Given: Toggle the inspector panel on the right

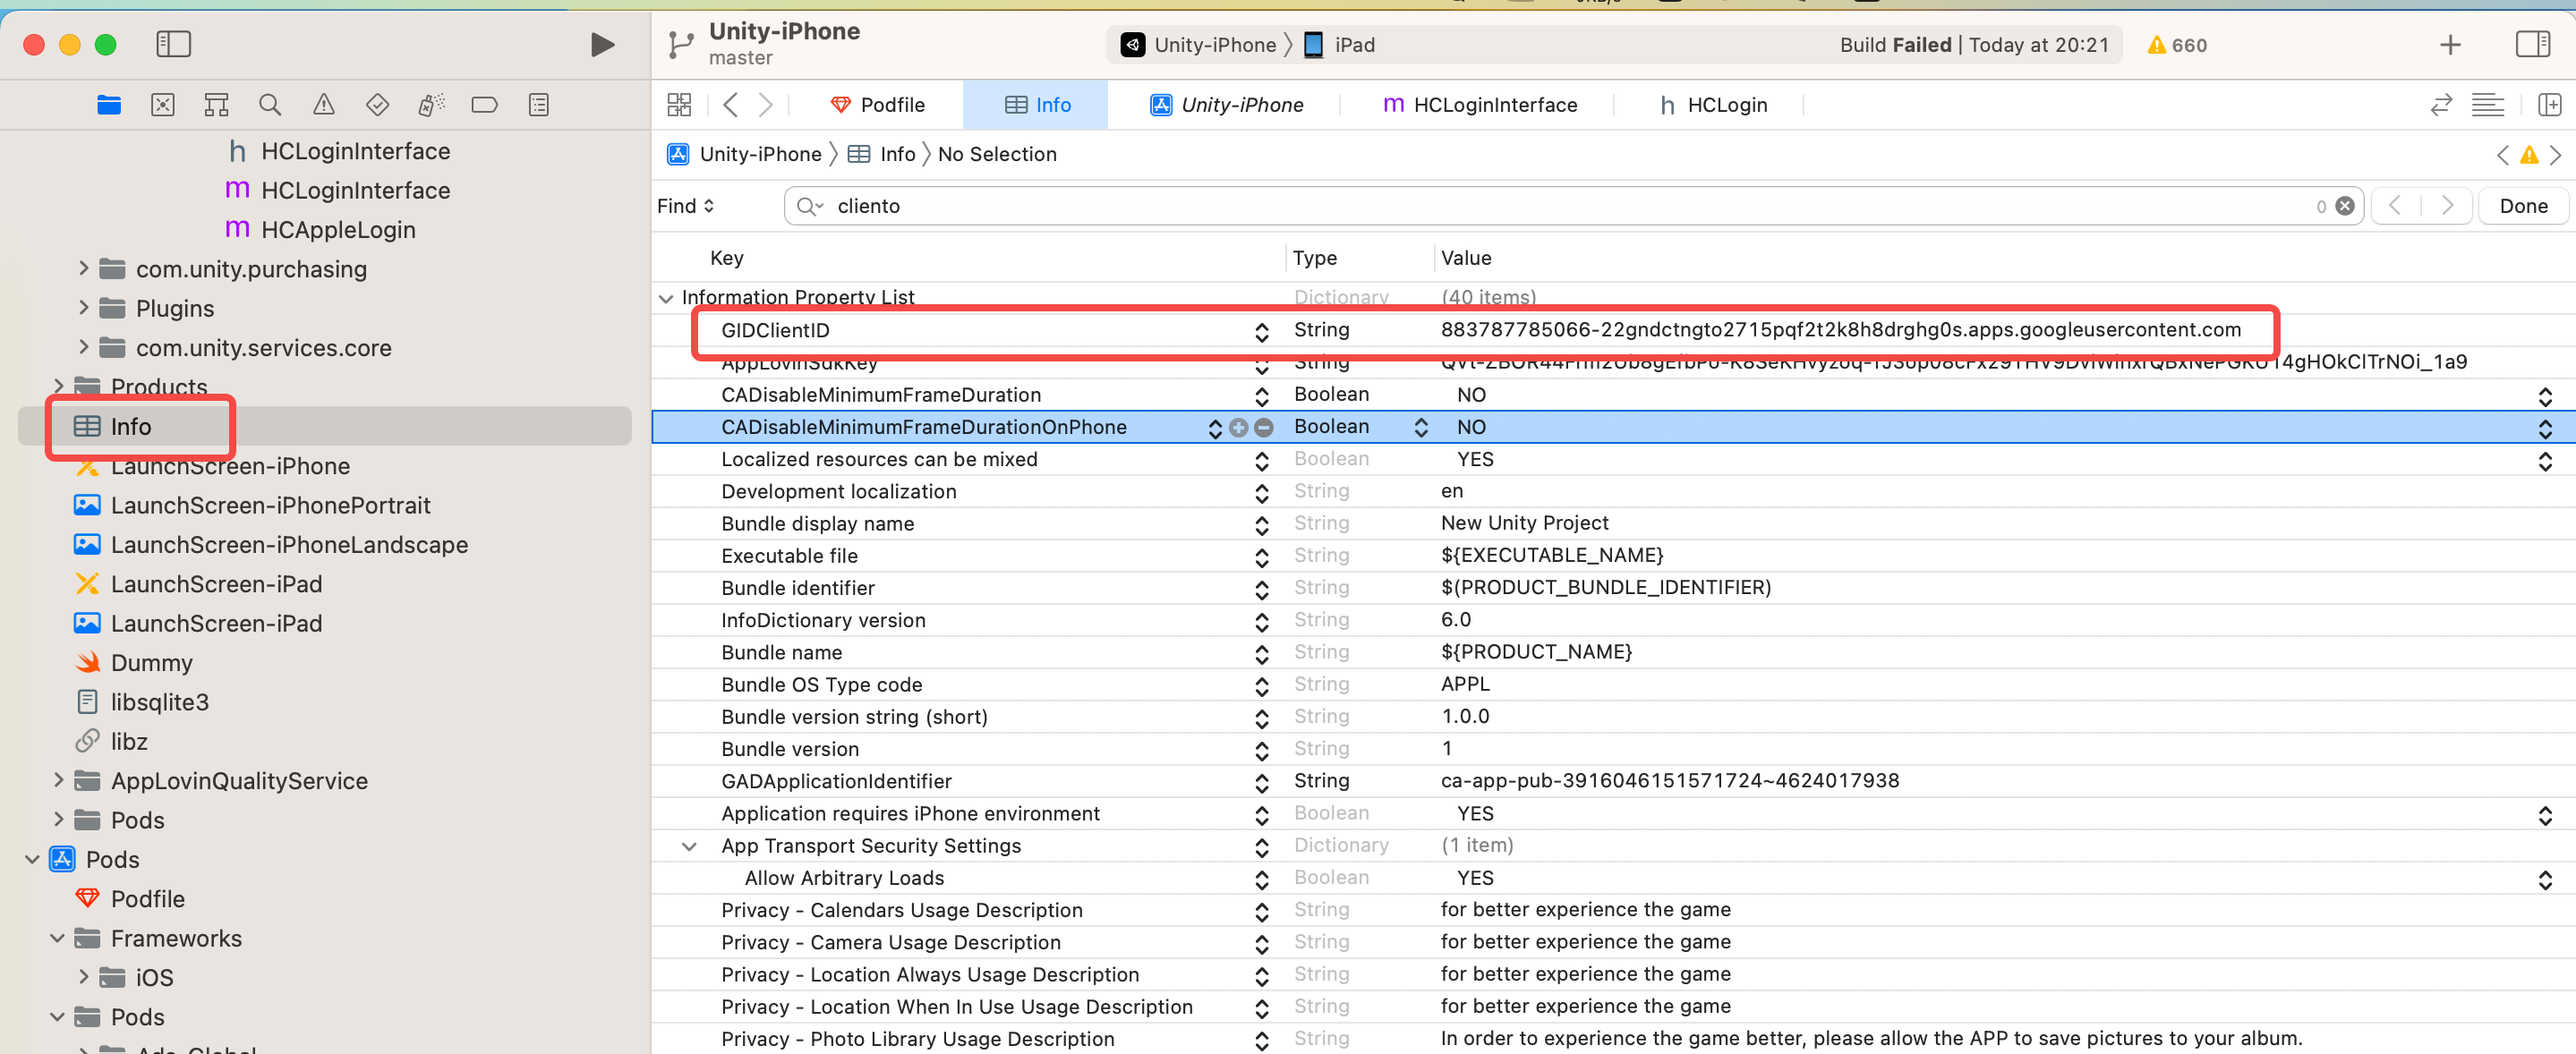Looking at the screenshot, I should (2533, 45).
